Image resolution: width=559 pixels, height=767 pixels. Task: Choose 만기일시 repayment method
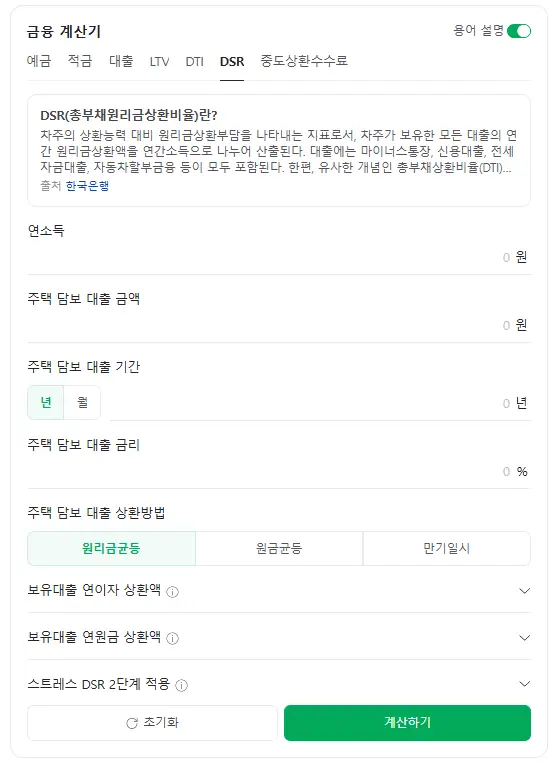click(x=447, y=548)
